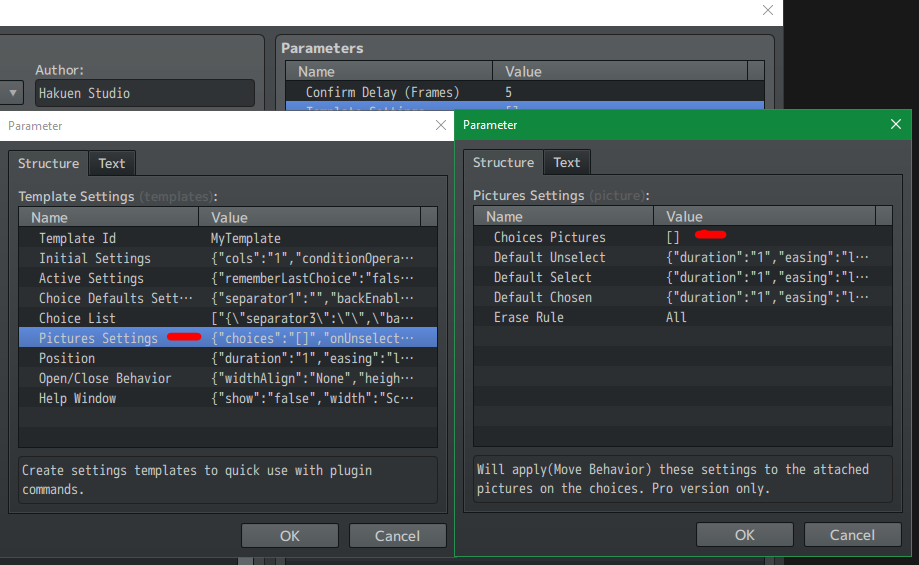Select Structure tab in left Parameter dialog
This screenshot has height=565, width=919.
coord(48,163)
